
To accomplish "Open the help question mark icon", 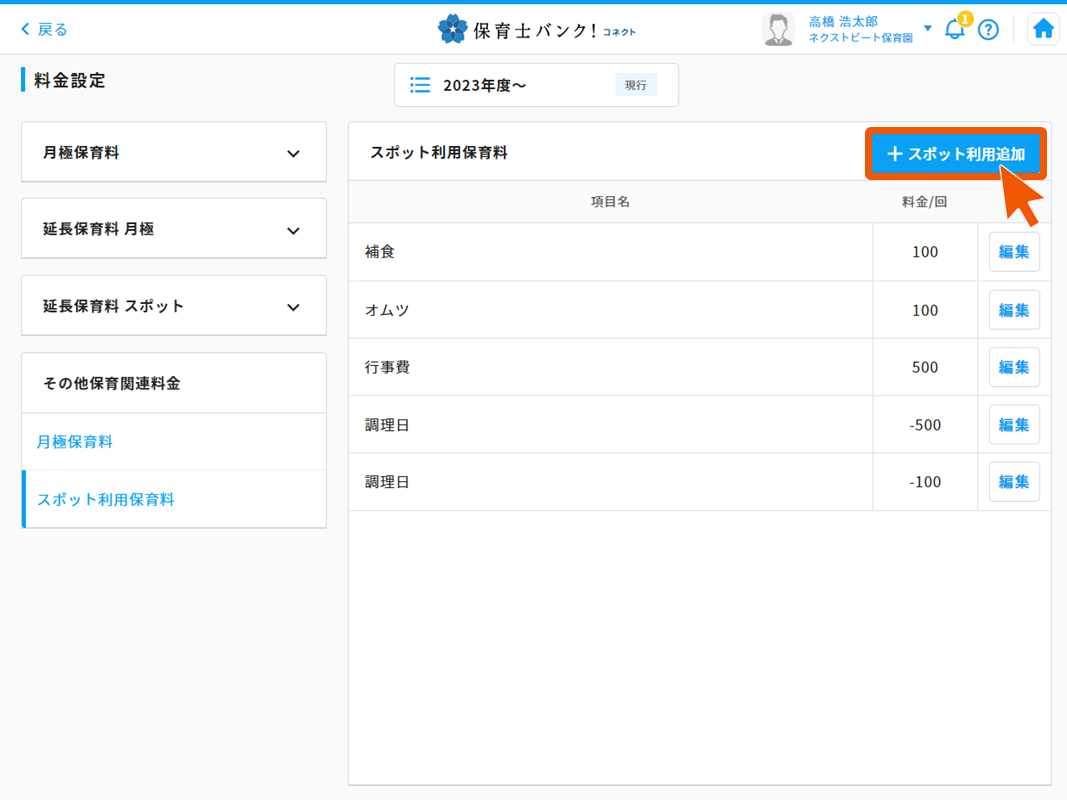I will point(988,30).
